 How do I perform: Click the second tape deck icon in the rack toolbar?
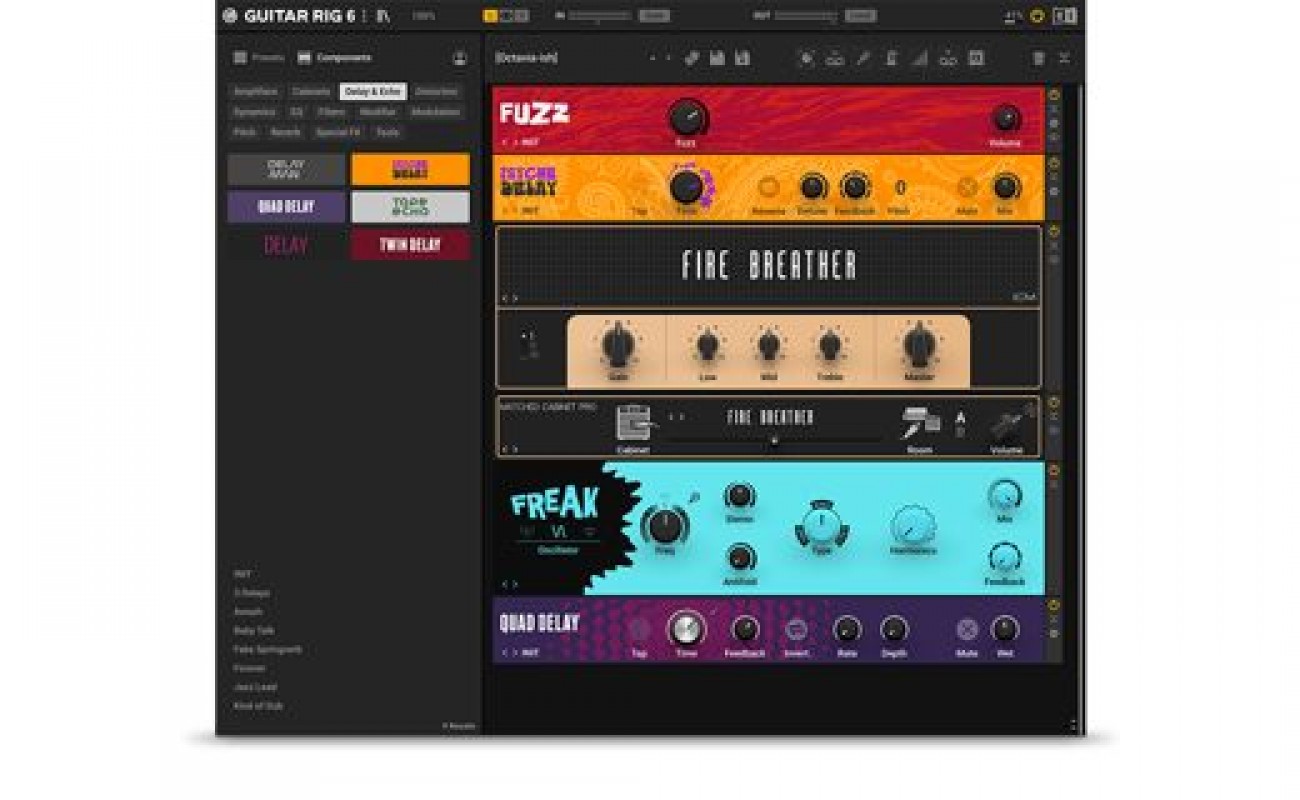point(948,59)
